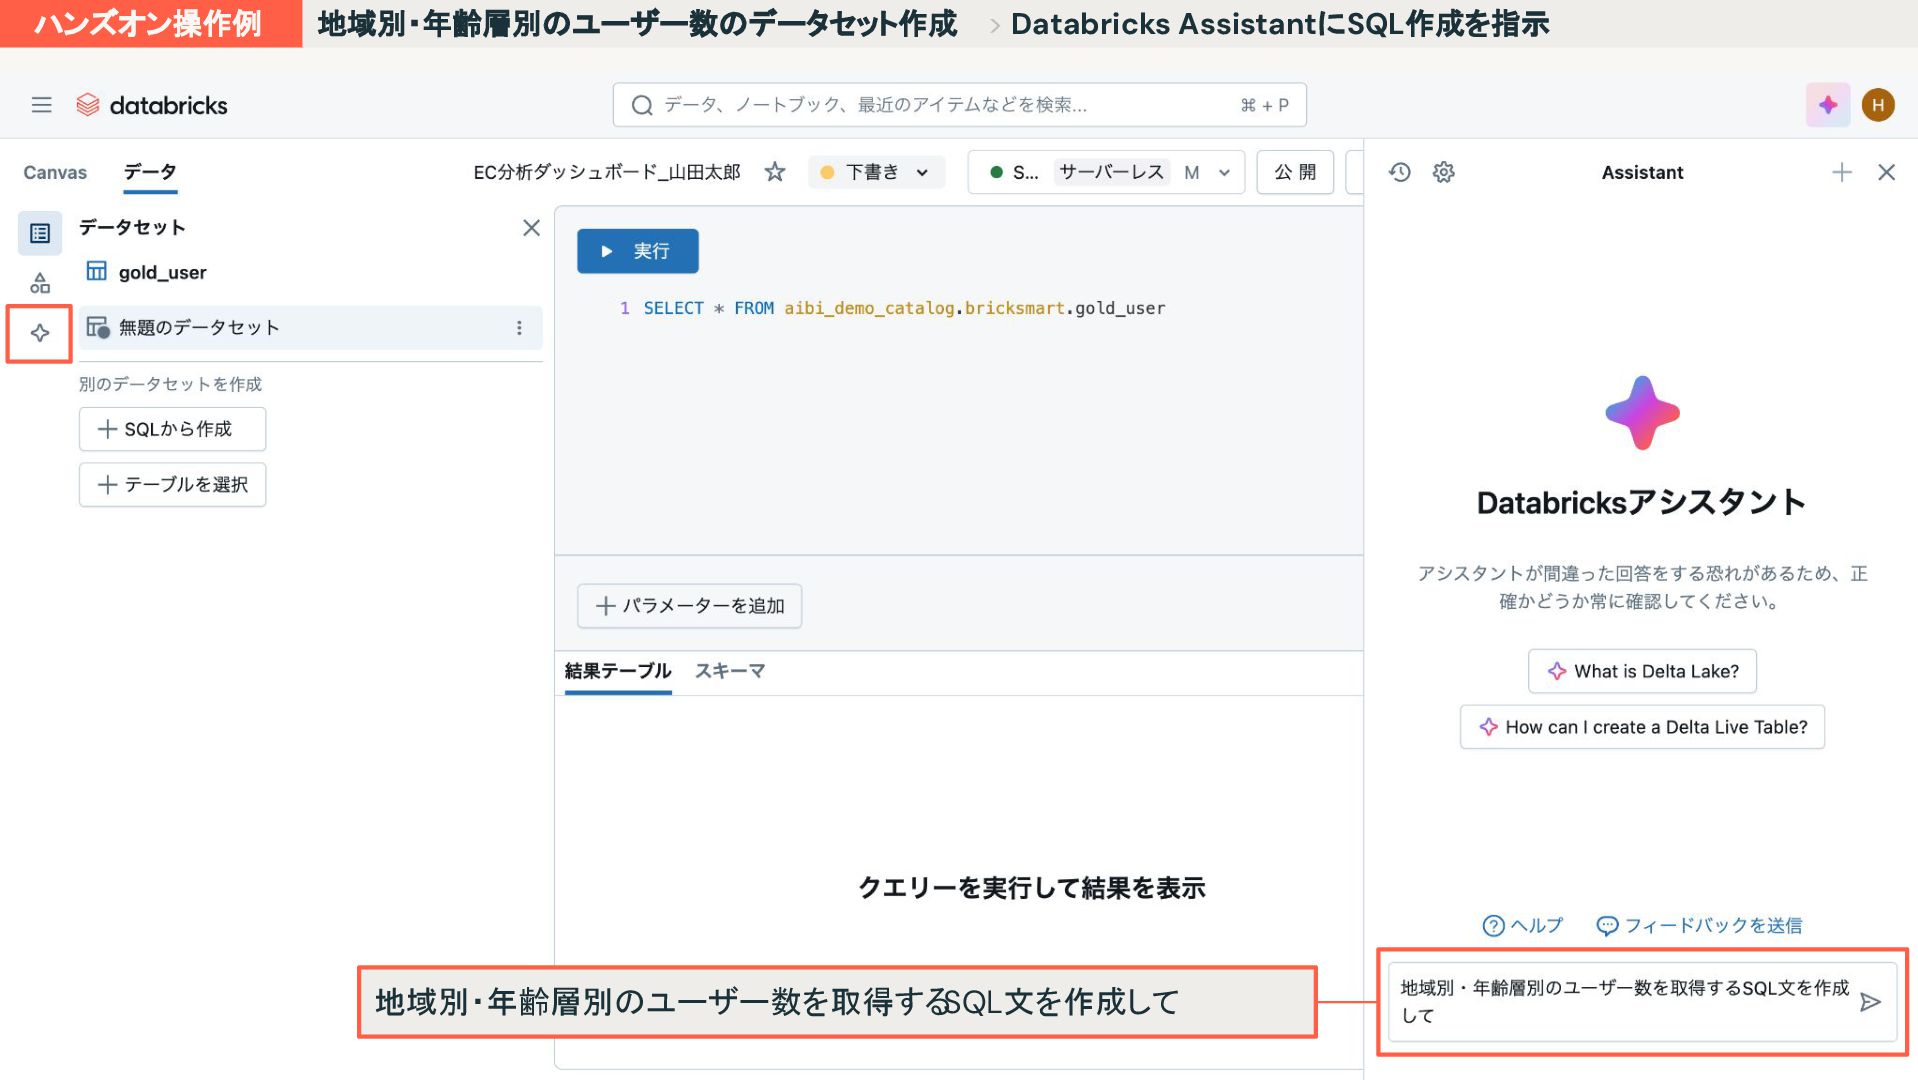This screenshot has height=1080, width=1918.
Task: Click SQLから作成 button
Action: pyautogui.click(x=172, y=429)
